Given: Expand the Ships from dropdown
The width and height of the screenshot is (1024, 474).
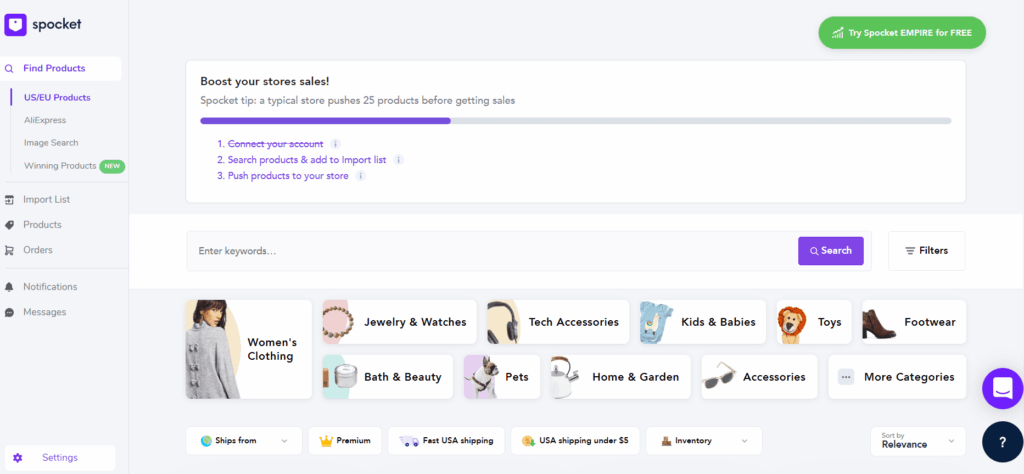Looking at the screenshot, I should click(244, 441).
